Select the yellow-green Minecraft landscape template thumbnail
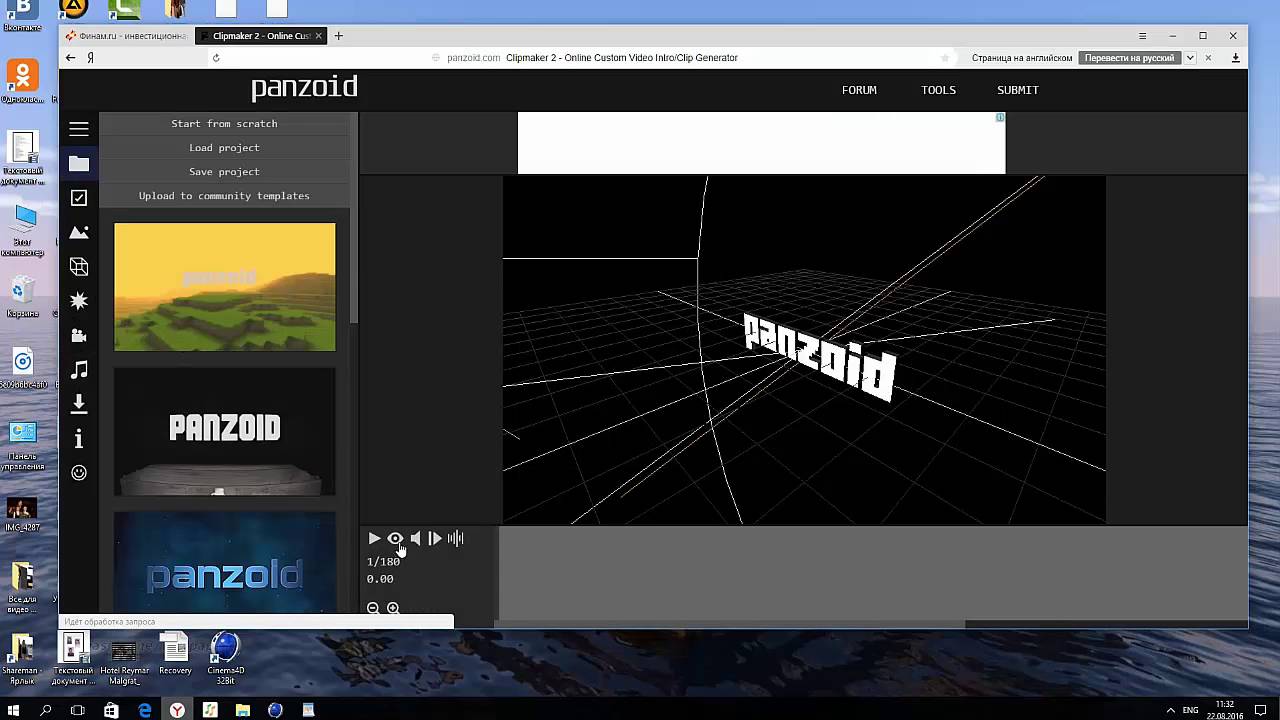Screen dimensions: 1280x720 coord(225,287)
